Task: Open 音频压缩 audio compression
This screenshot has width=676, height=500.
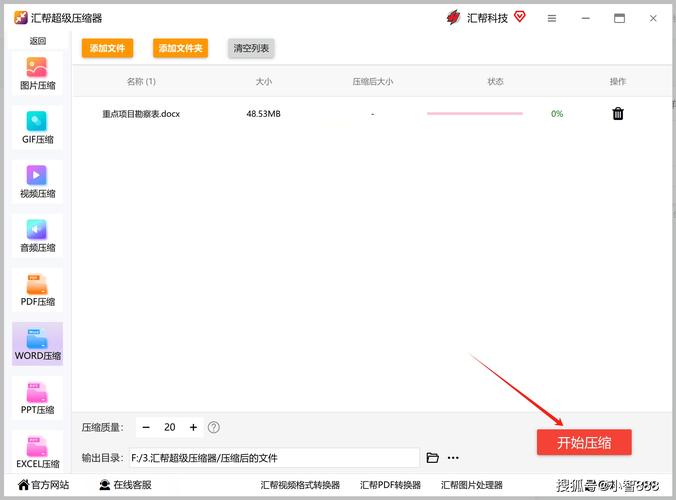Action: tap(38, 236)
